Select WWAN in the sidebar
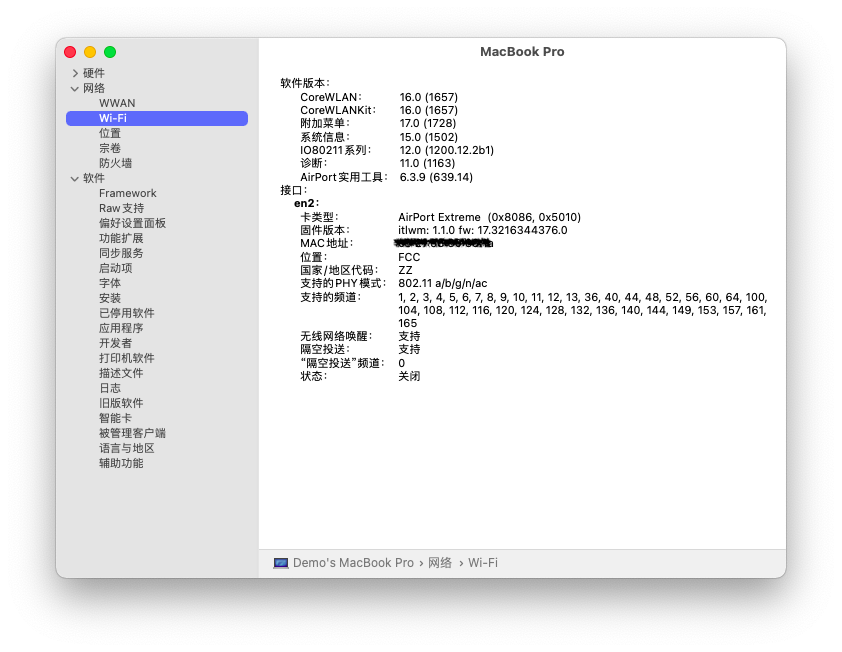Image resolution: width=842 pixels, height=652 pixels. 117,103
